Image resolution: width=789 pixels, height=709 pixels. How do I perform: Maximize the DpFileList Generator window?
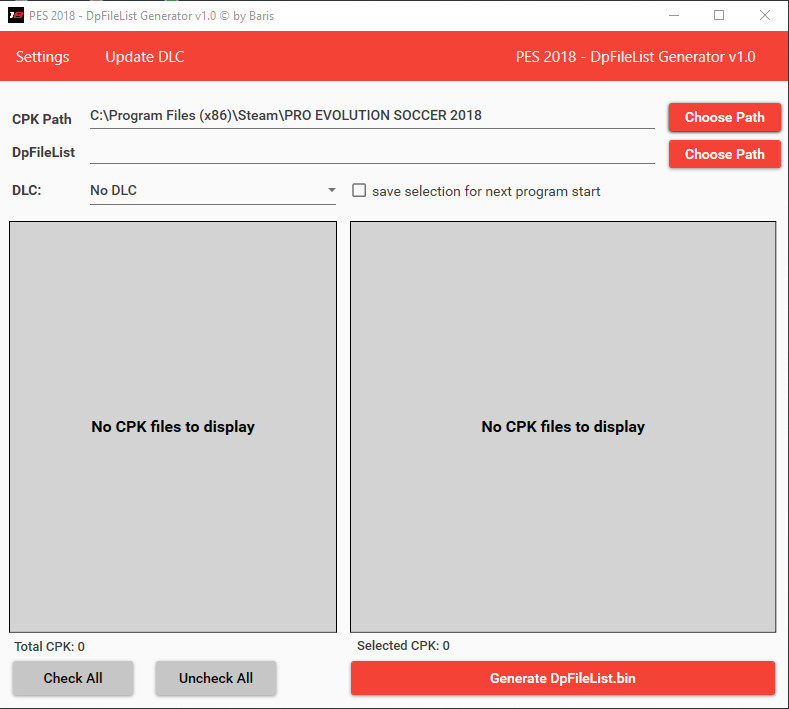coord(719,15)
